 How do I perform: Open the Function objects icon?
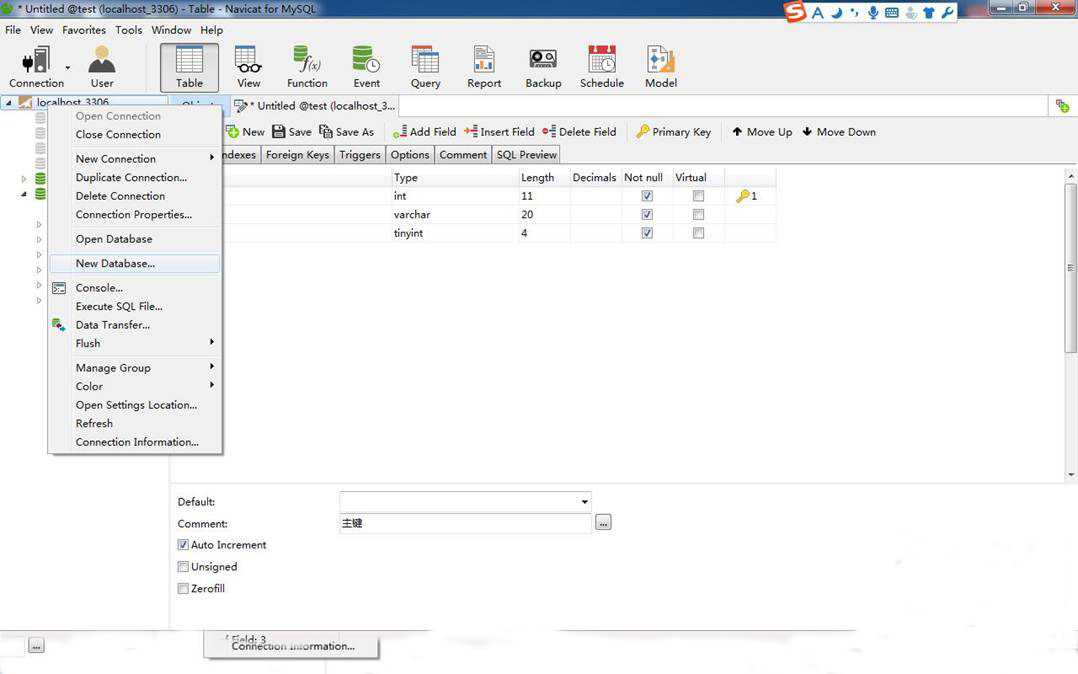tap(307, 67)
